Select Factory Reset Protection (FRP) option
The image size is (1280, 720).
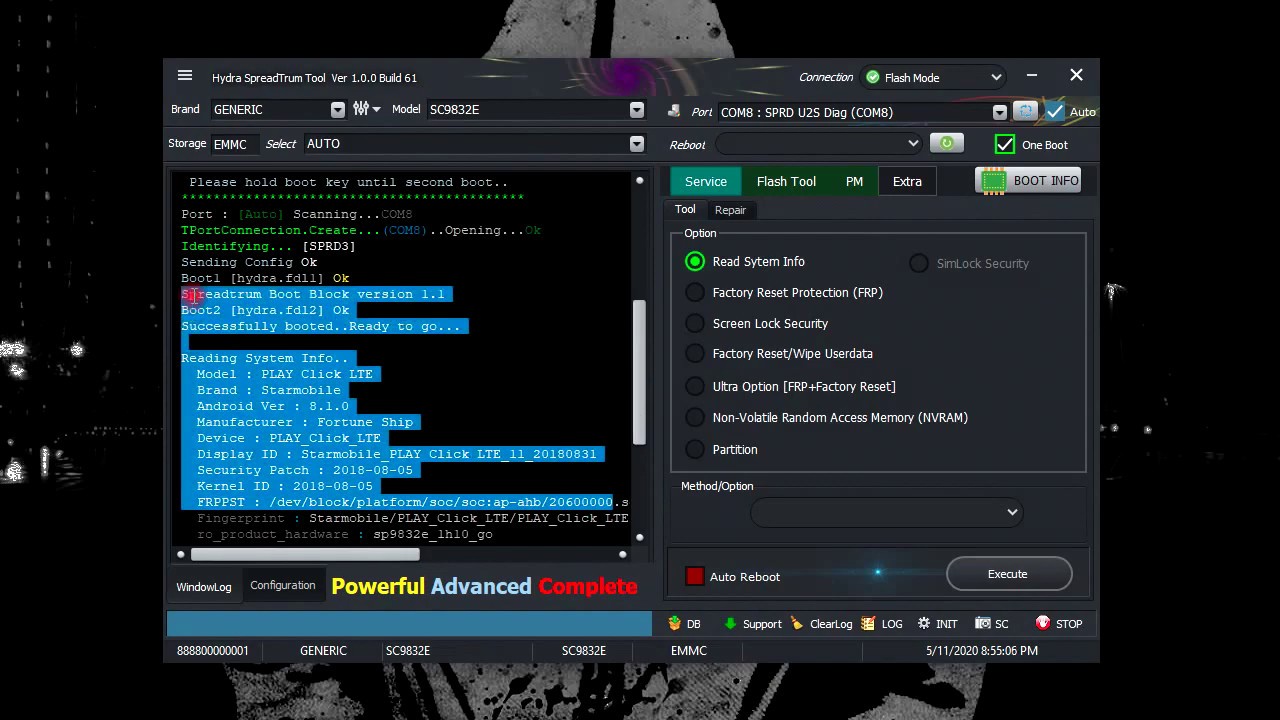[x=695, y=293]
